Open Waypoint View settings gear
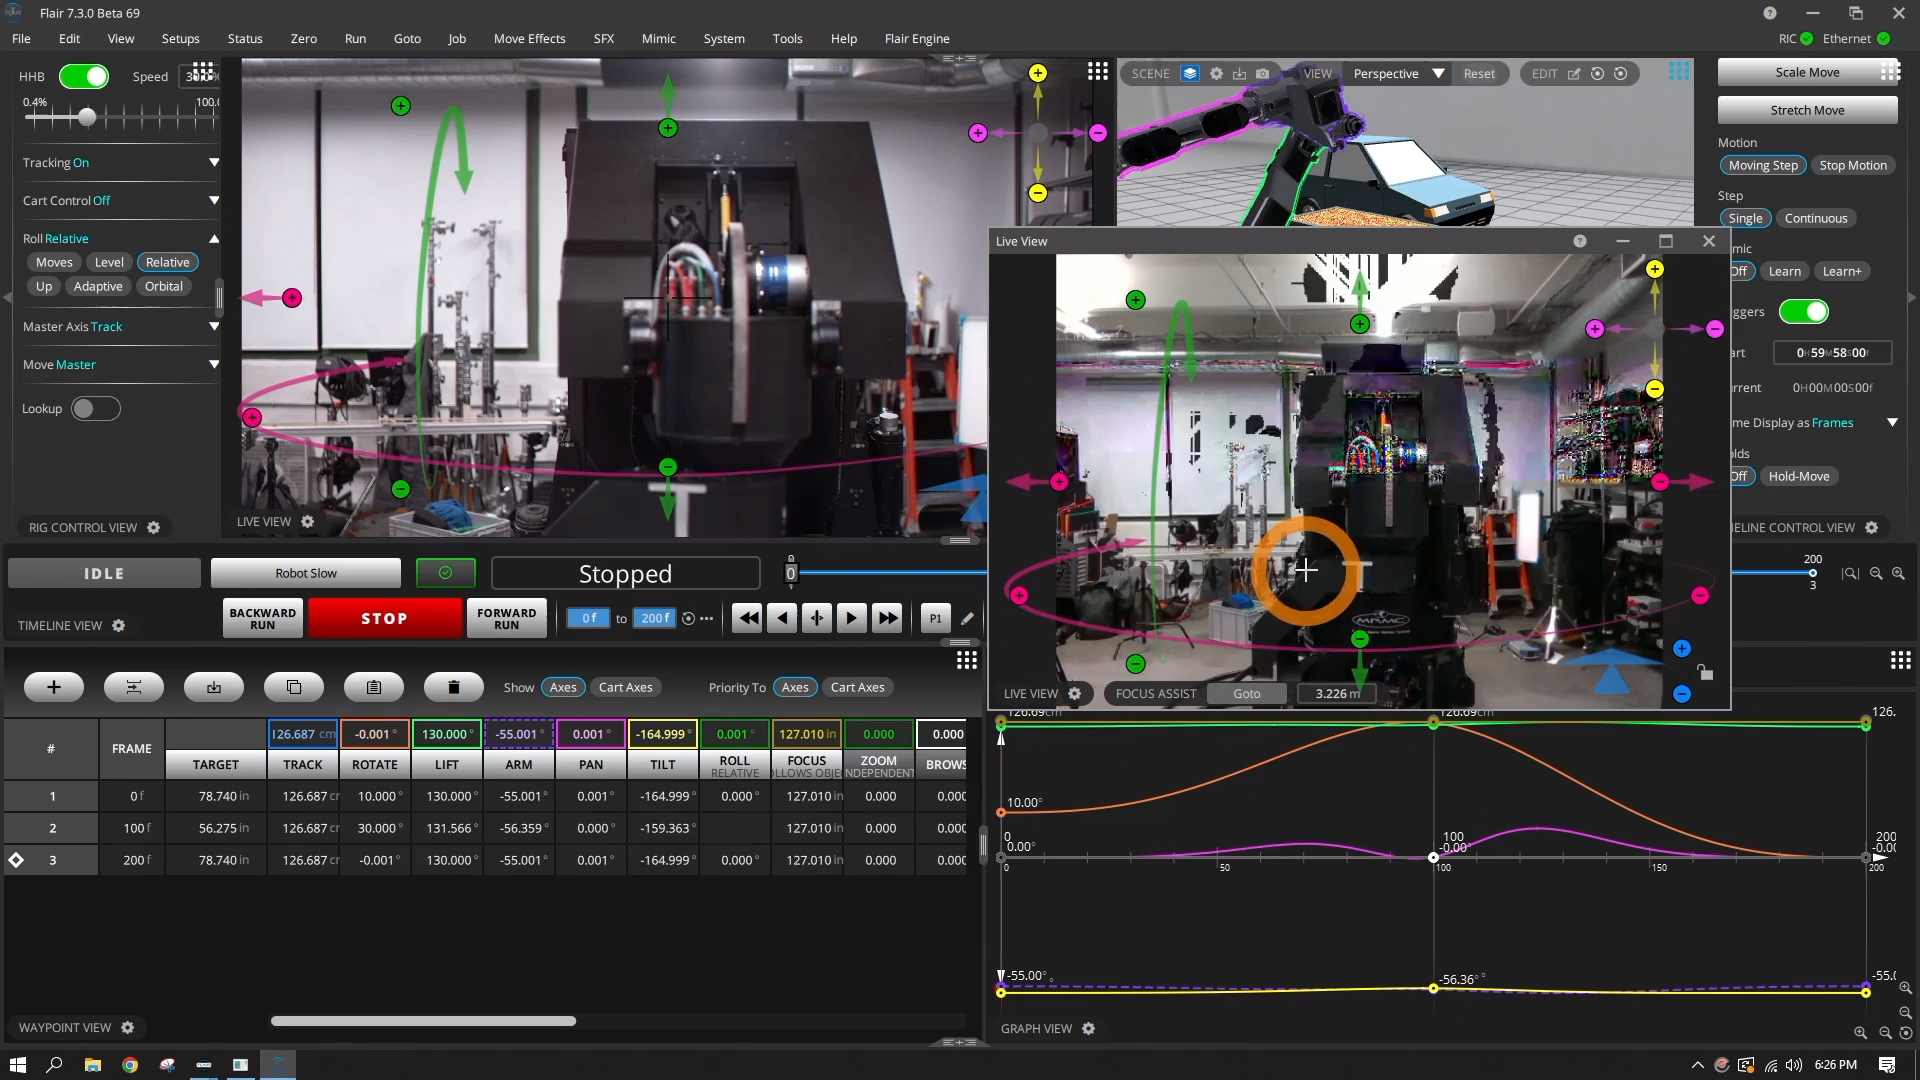 pos(128,1027)
